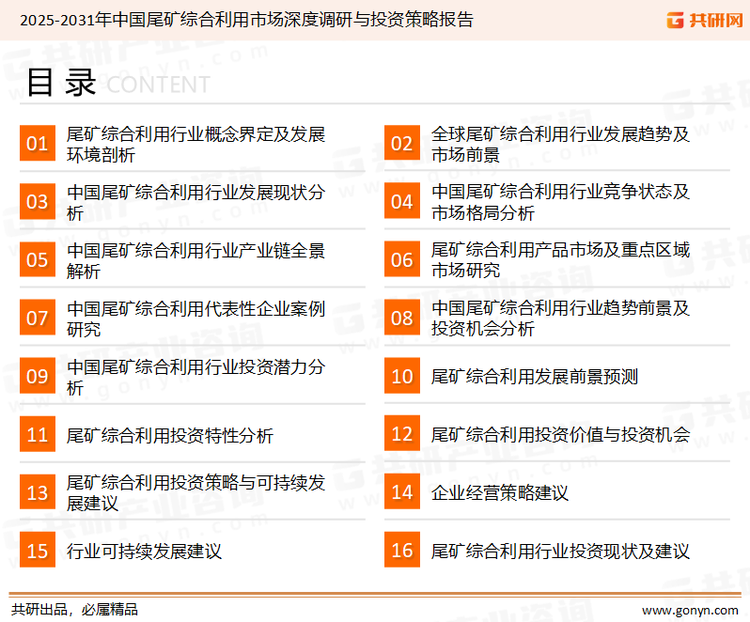
Task: Open chapter 尾矿综合利用行业投资现状及建议
Action: 560,551
